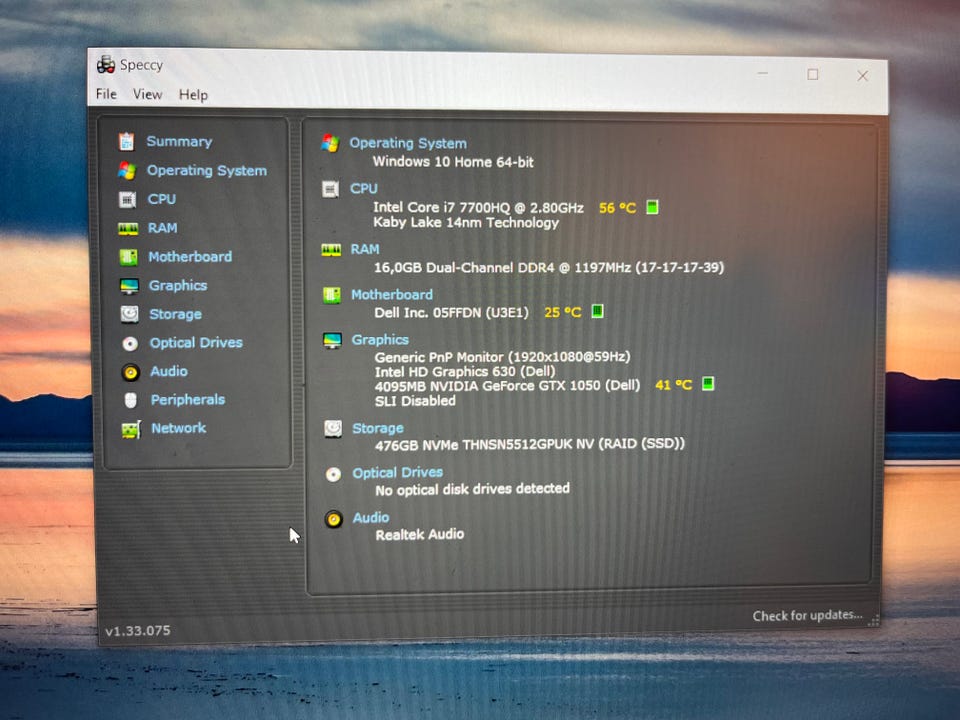
Task: Click the Optical Drives disc icon in summary pane
Action: click(333, 474)
